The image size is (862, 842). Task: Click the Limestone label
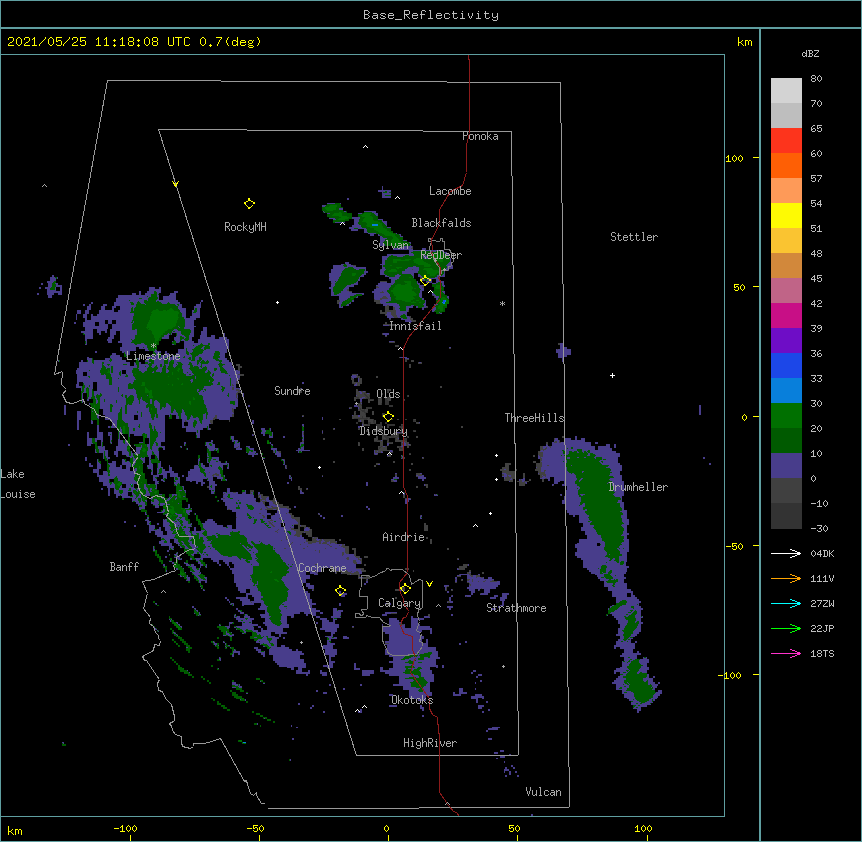(x=153, y=356)
